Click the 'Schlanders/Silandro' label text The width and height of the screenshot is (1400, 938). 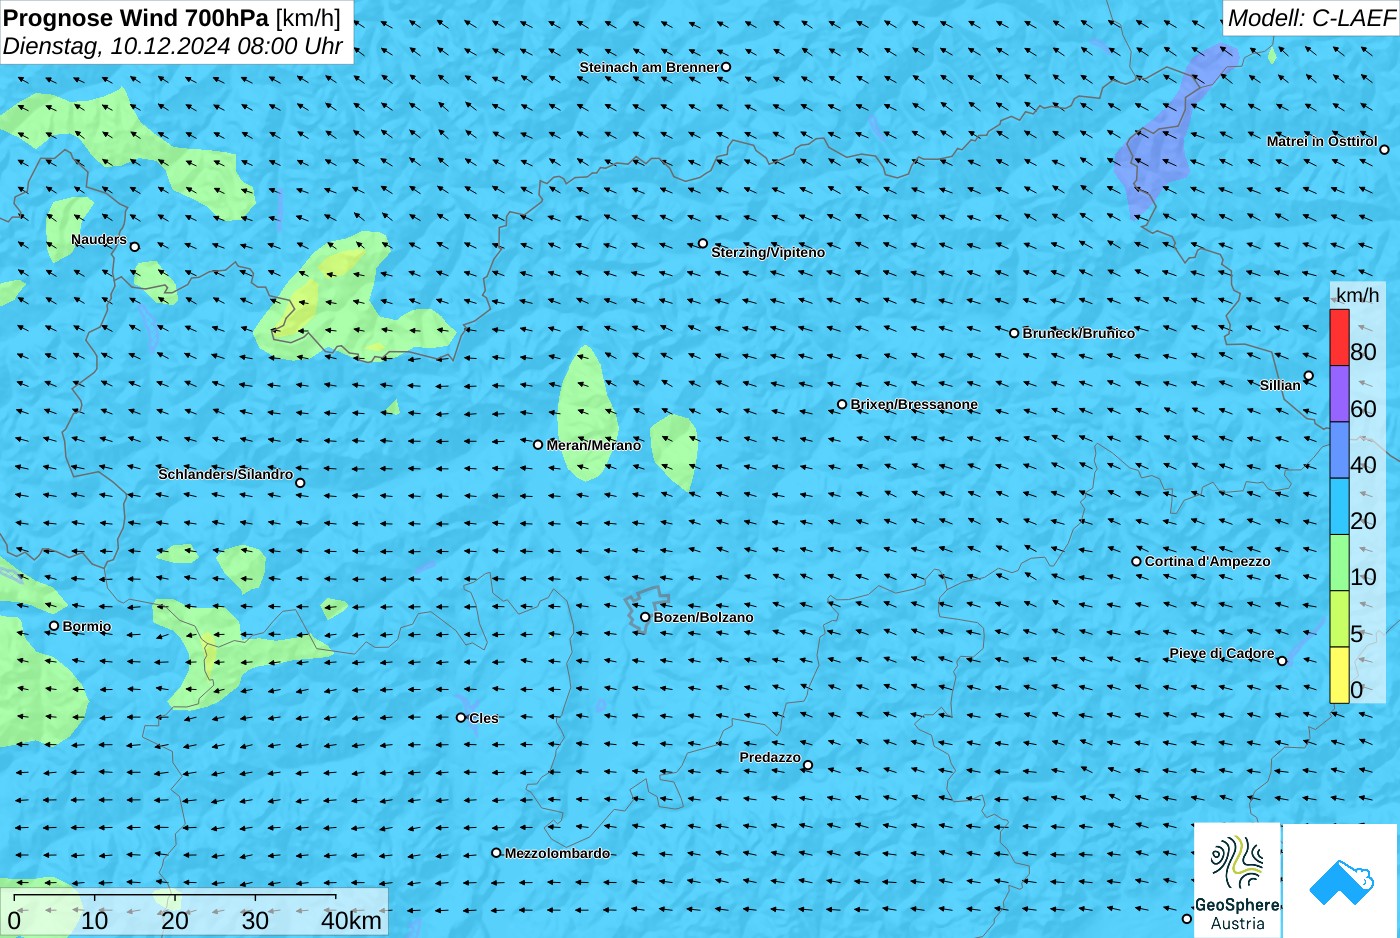226,474
